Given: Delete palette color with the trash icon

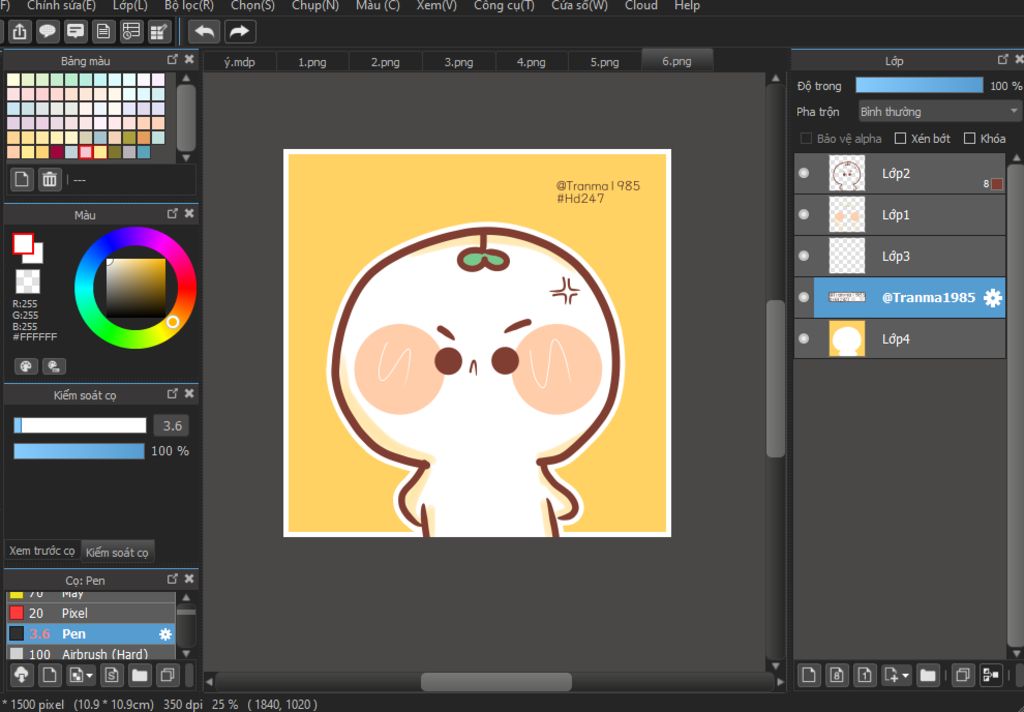Looking at the screenshot, I should (x=50, y=179).
